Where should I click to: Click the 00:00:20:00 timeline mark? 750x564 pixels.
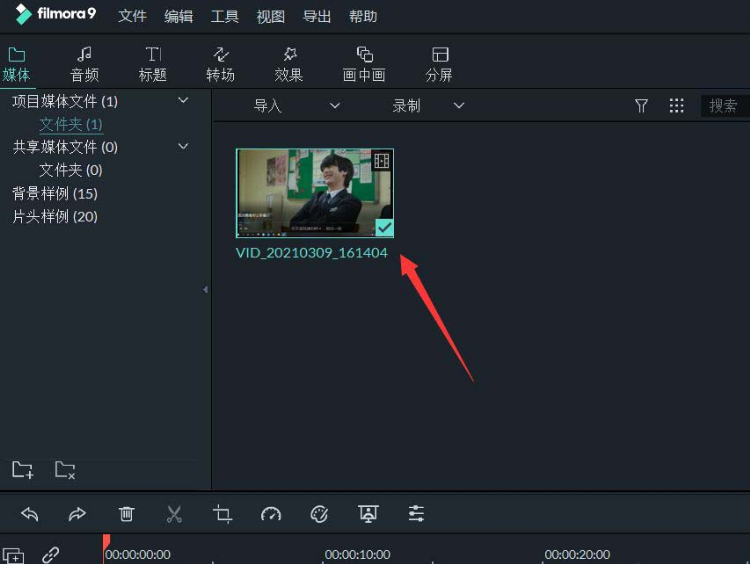[x=577, y=555]
